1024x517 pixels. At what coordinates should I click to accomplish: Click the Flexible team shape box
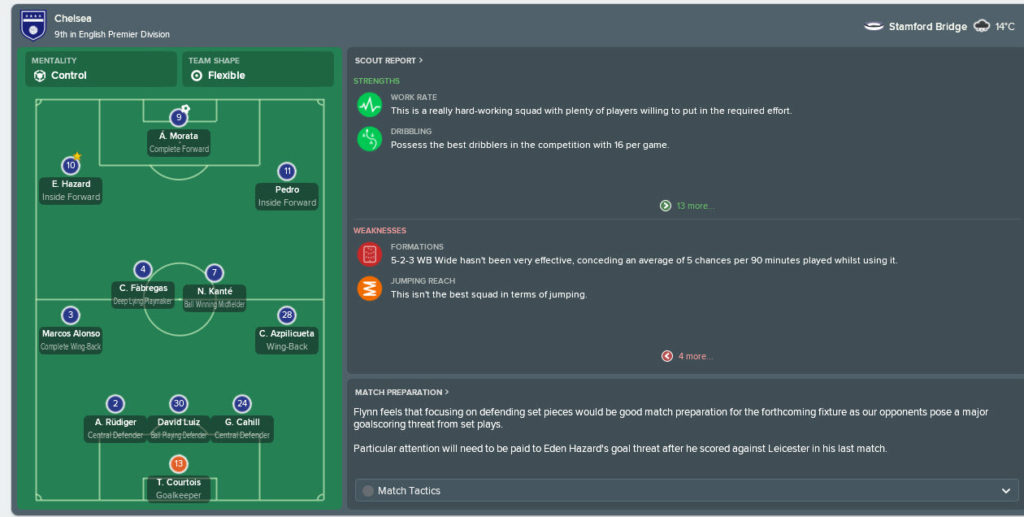(258, 69)
